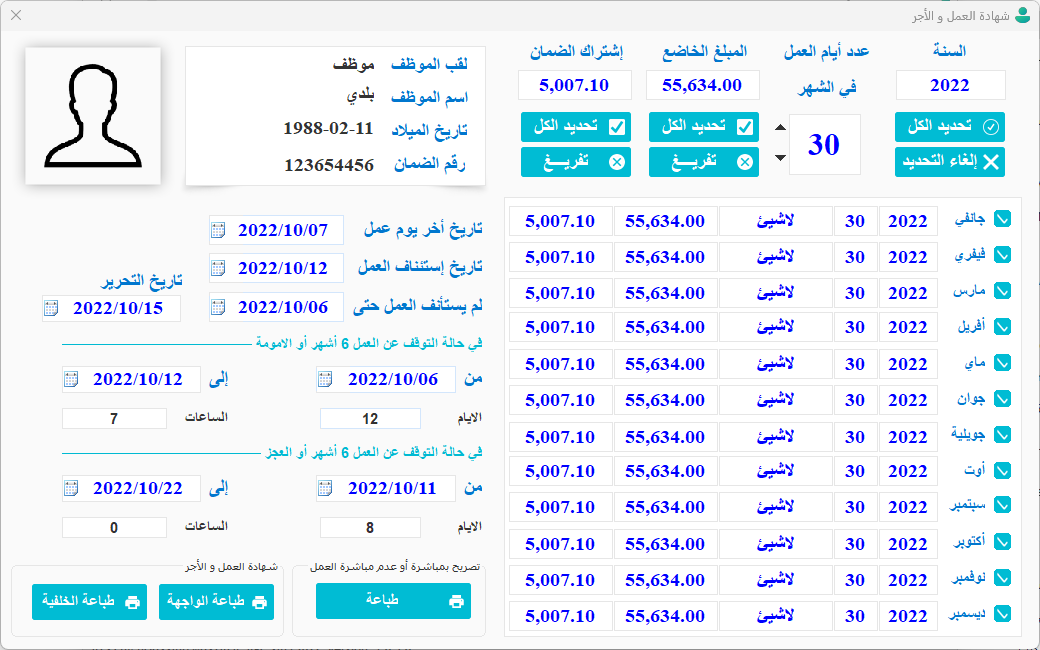Screen dimensions: 1040x650
Task: Toggle the جانفي month checkbox
Action: pos(1001,219)
